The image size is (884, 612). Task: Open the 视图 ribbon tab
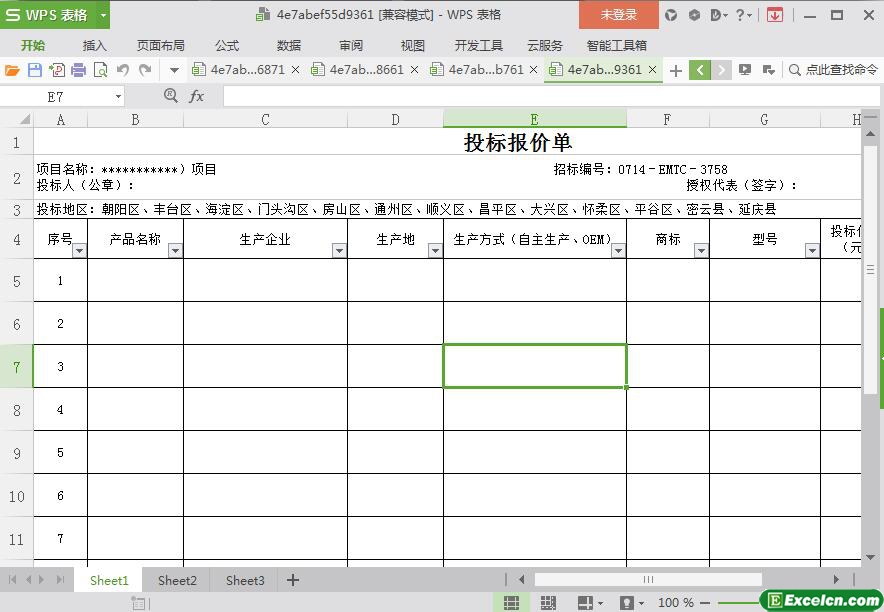[x=412, y=46]
